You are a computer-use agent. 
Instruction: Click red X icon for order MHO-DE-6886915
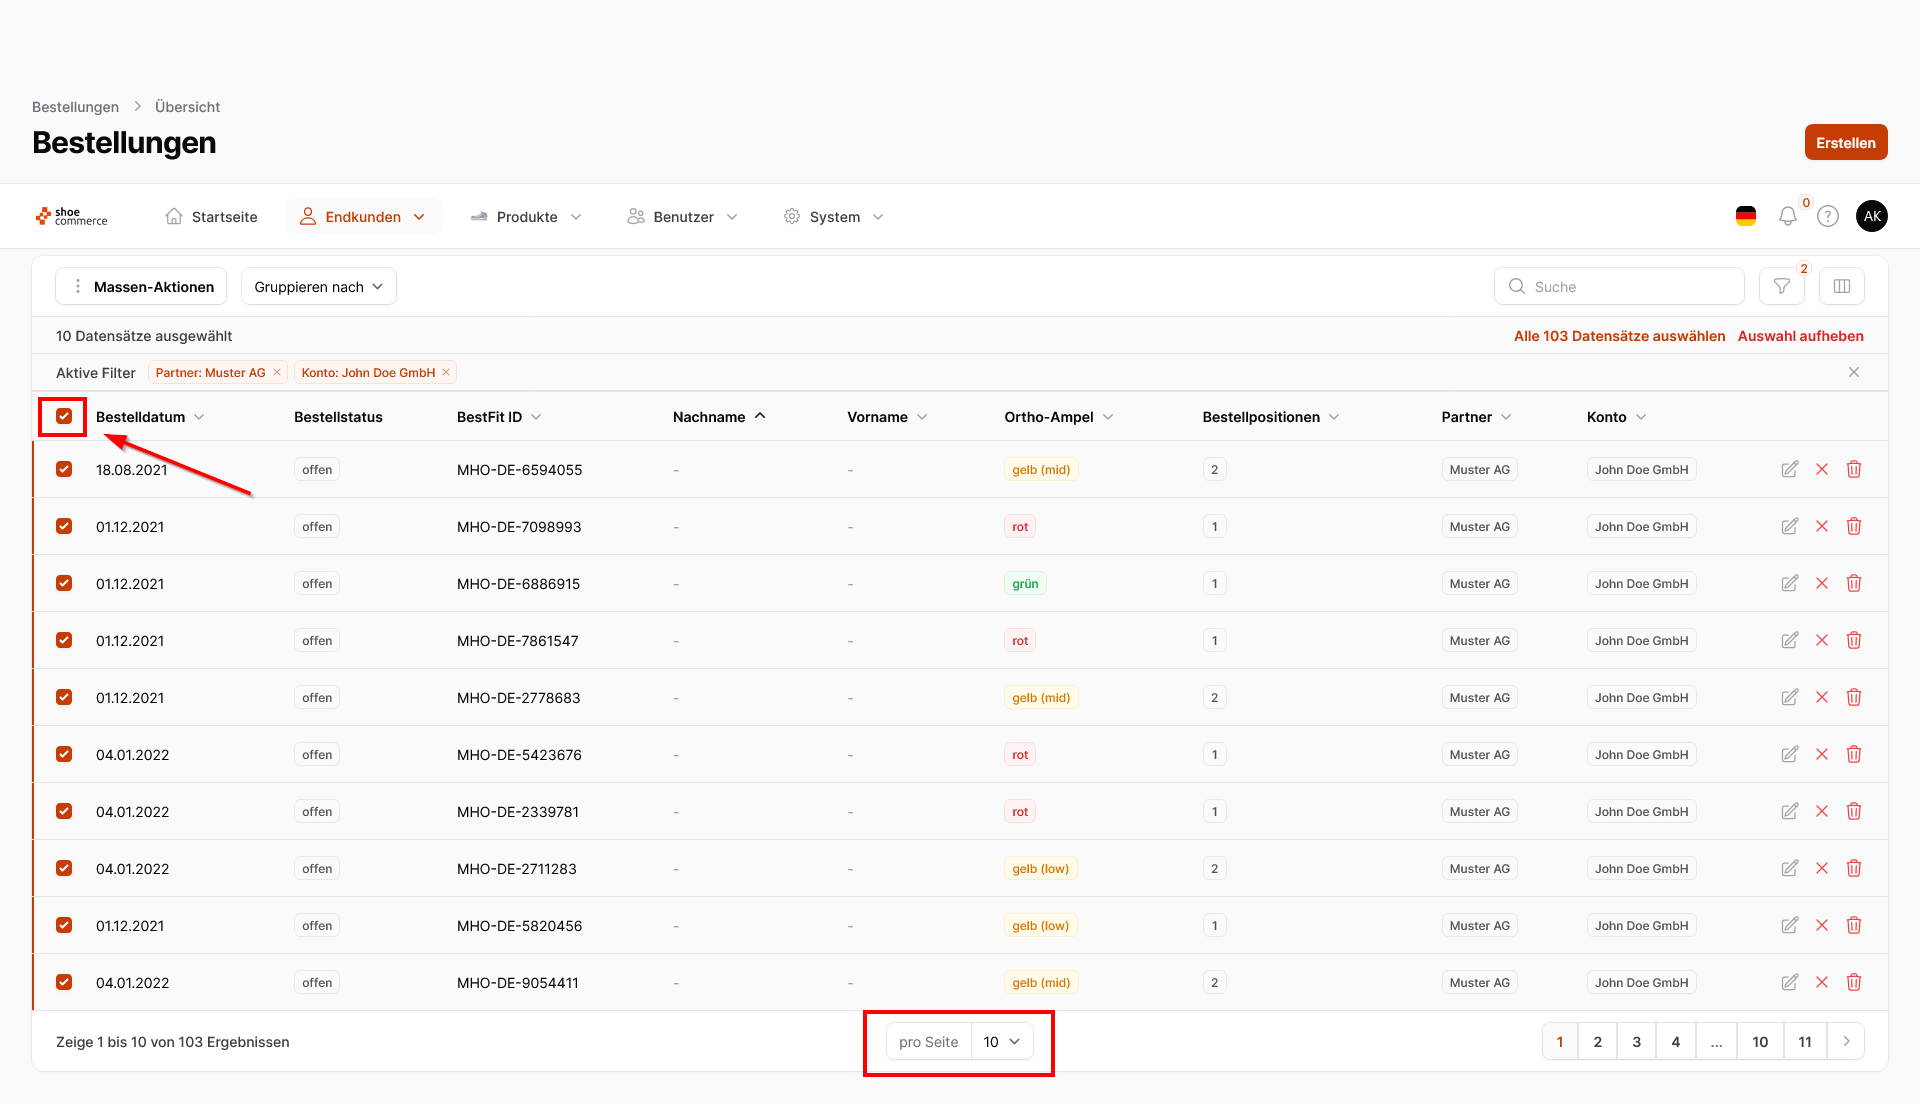tap(1821, 583)
